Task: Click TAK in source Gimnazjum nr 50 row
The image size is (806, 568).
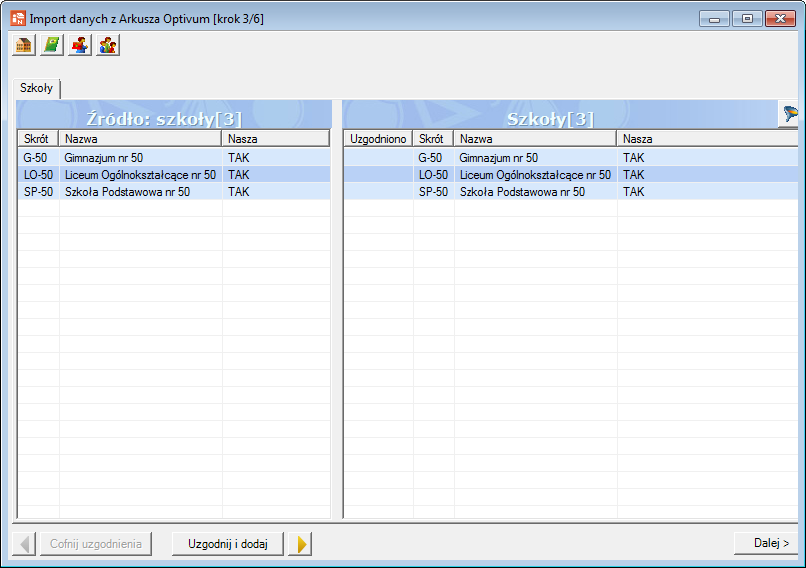Action: [239, 158]
